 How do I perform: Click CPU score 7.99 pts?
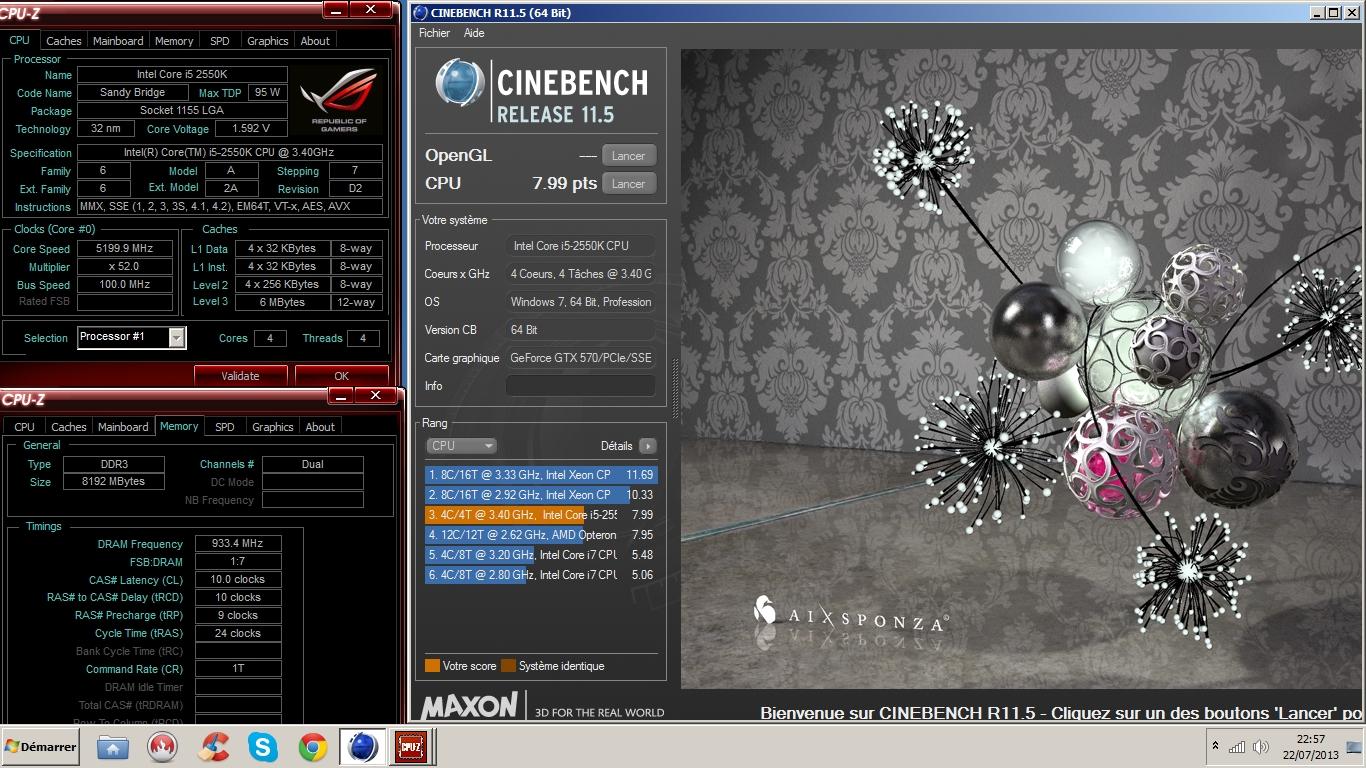click(x=564, y=184)
